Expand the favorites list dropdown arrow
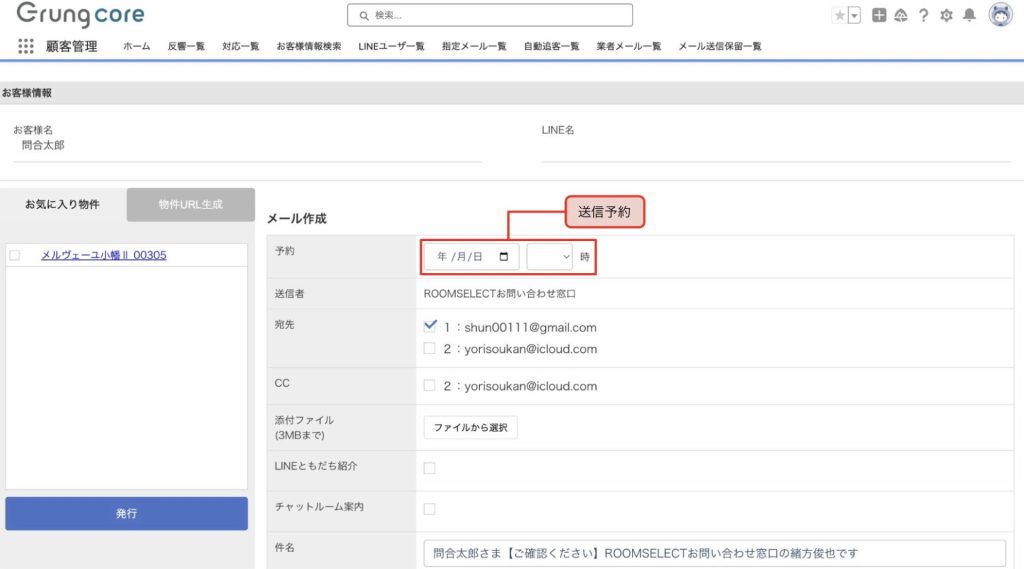This screenshot has width=1024, height=569. pos(855,15)
